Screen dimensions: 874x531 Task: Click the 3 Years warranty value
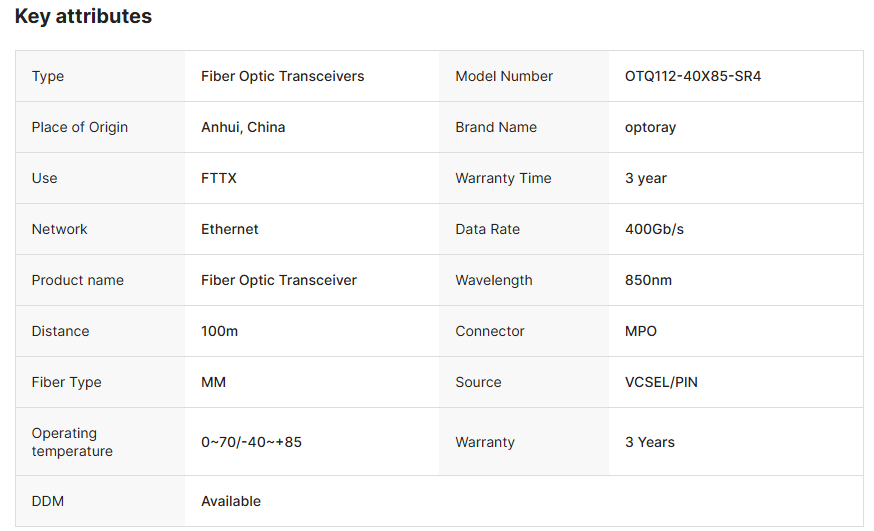click(649, 442)
